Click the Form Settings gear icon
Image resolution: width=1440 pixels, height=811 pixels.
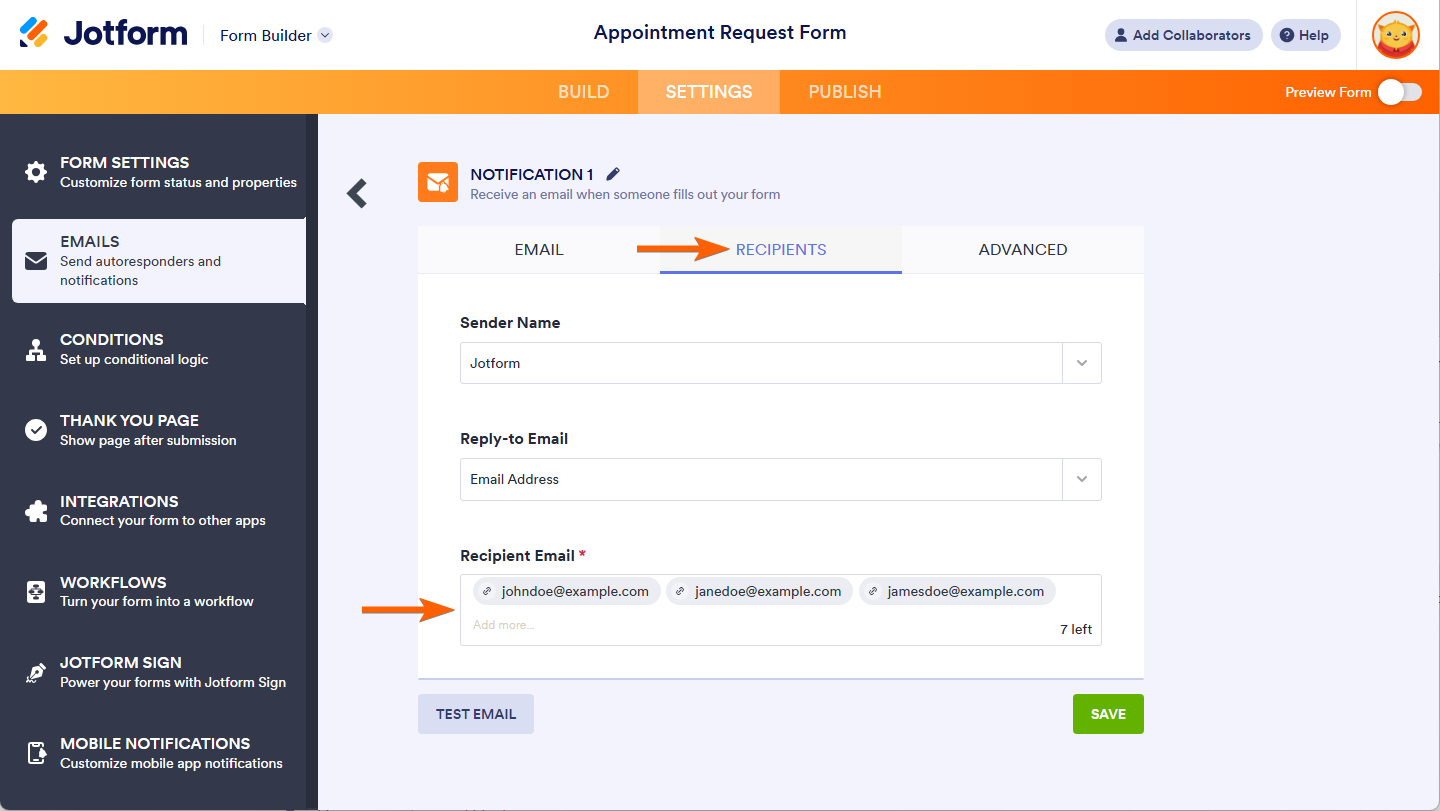[36, 172]
